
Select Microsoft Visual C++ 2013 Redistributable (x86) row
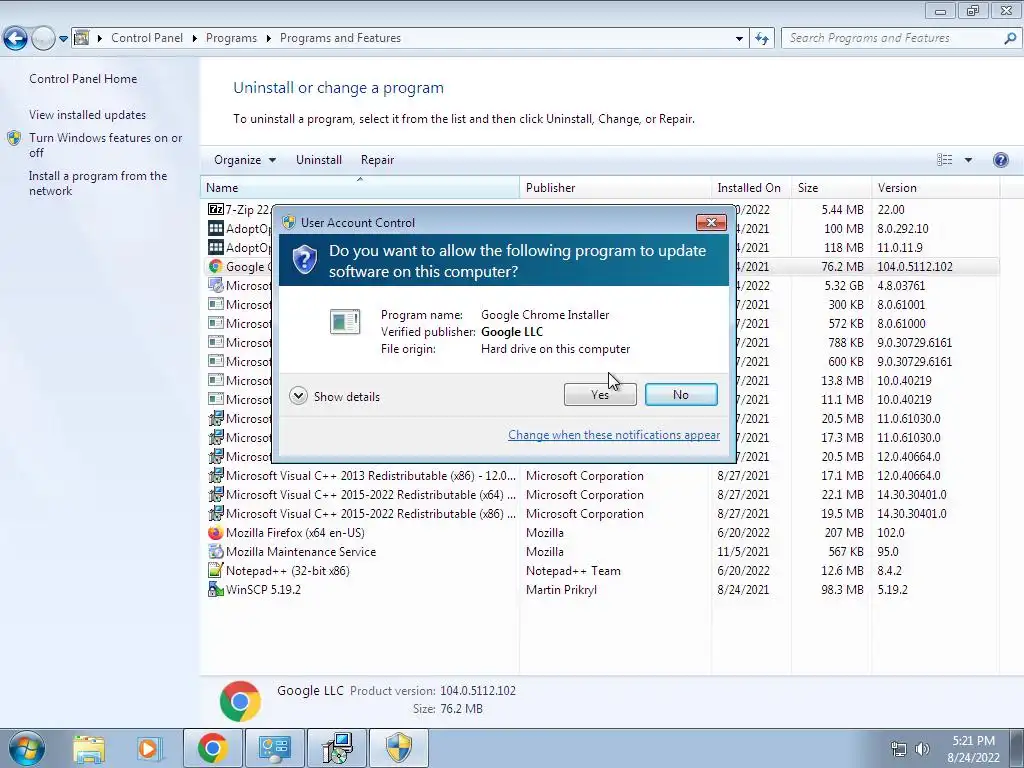pos(600,475)
